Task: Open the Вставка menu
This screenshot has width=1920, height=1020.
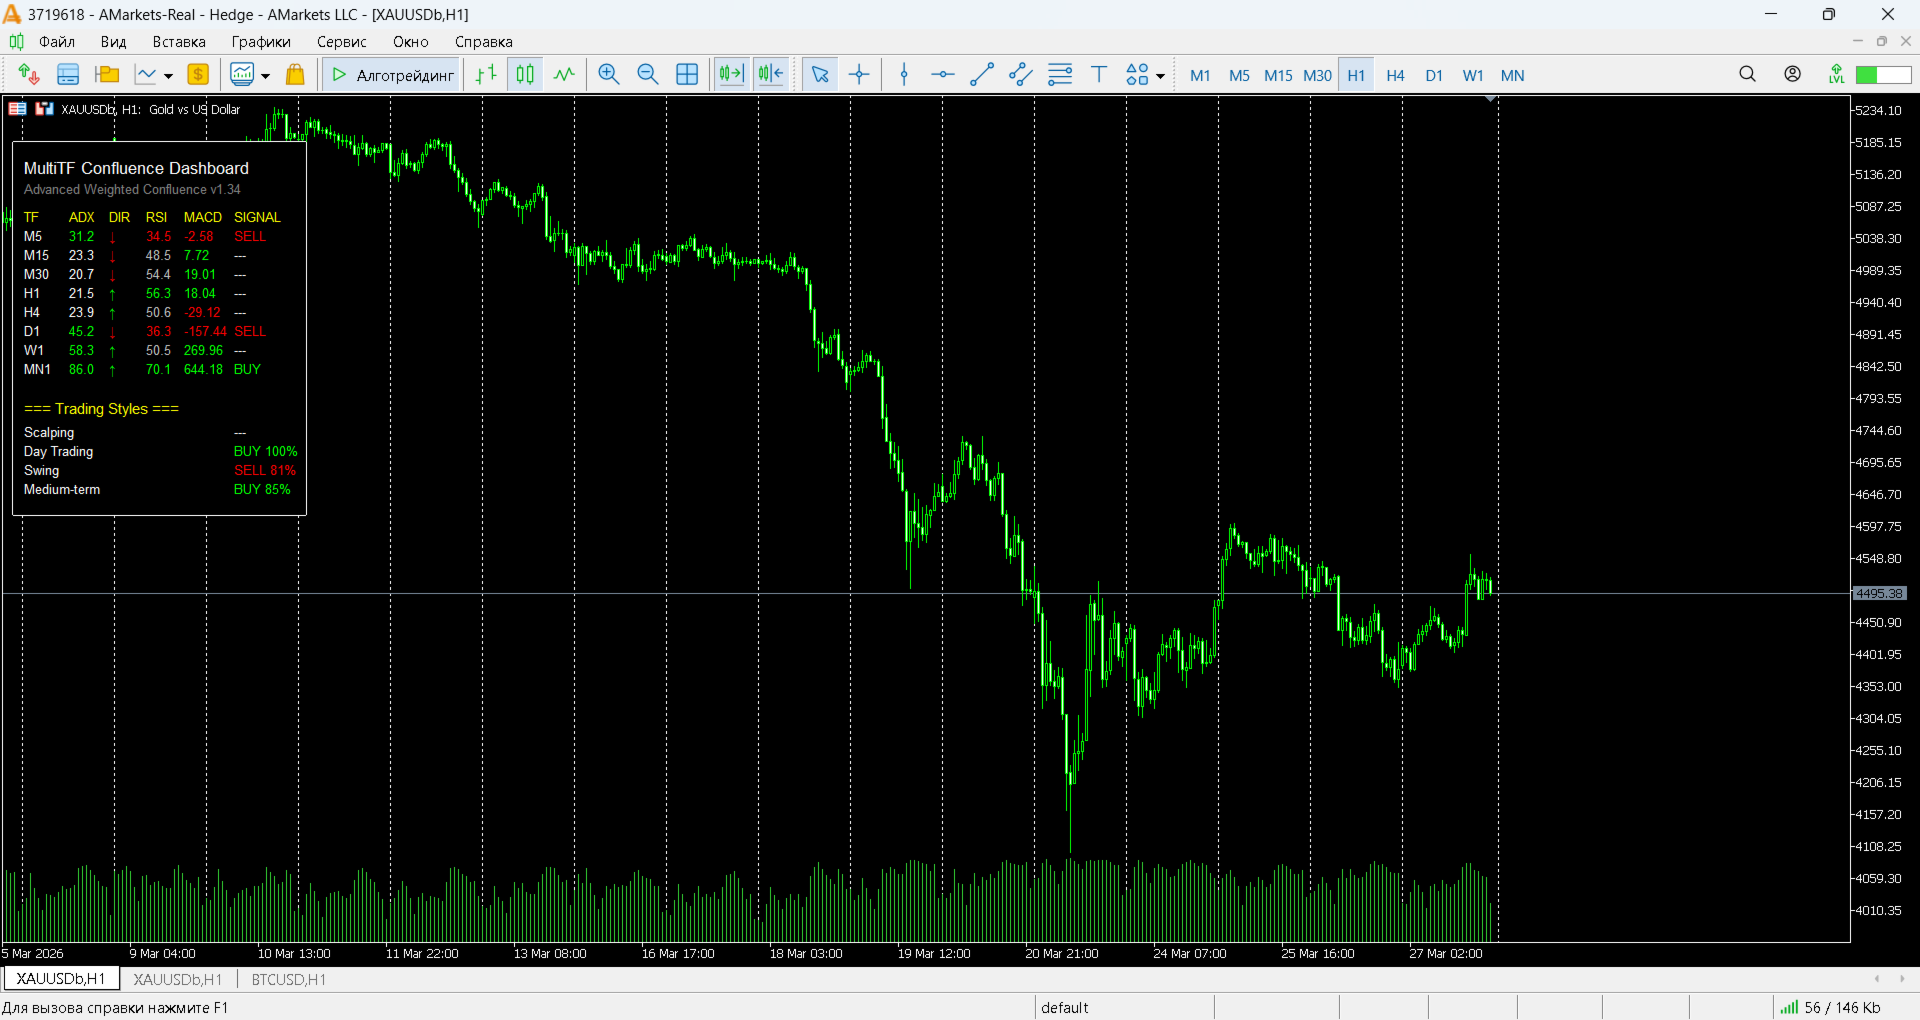Action: coord(179,42)
